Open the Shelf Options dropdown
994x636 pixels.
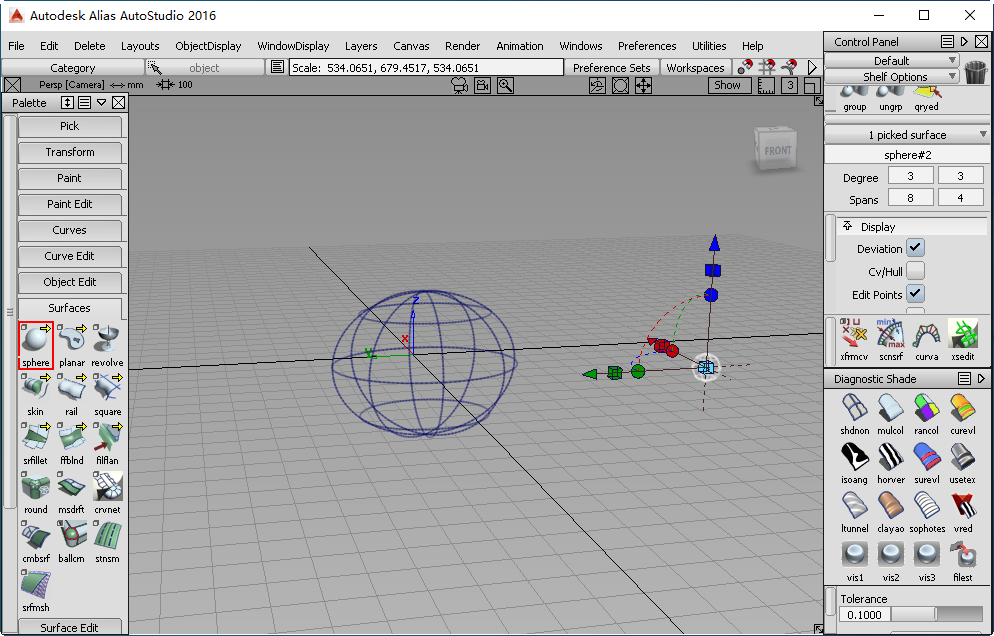pos(891,77)
